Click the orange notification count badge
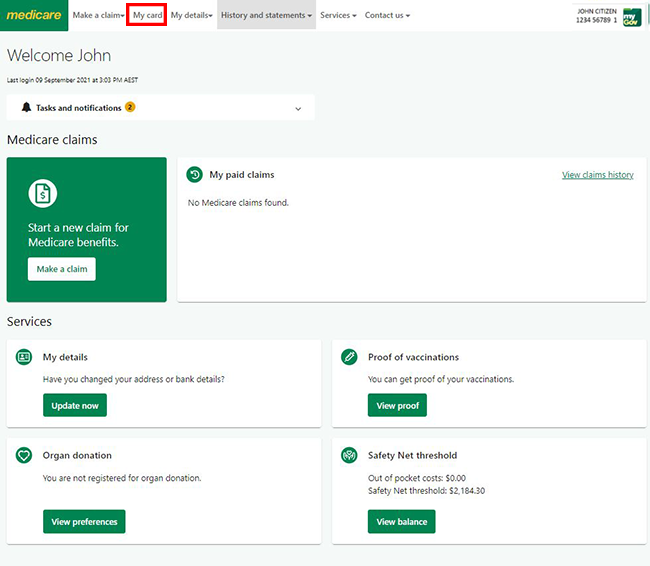This screenshot has width=650, height=566. (130, 107)
